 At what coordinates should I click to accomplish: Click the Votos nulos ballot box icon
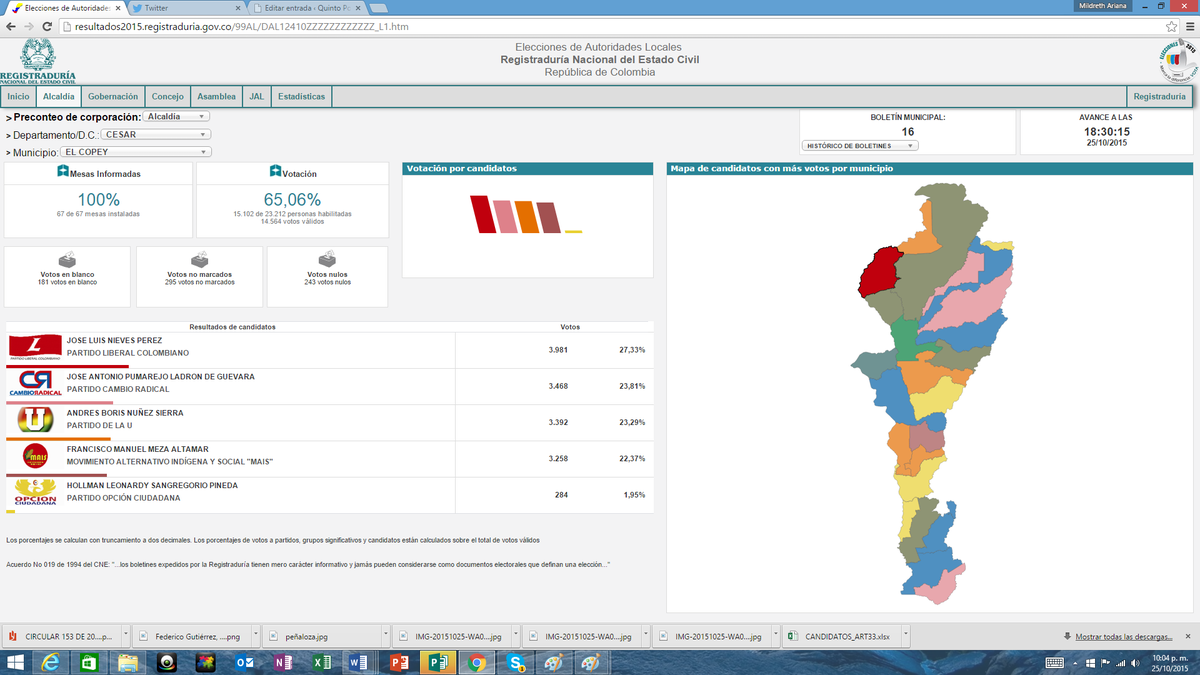pos(327,259)
